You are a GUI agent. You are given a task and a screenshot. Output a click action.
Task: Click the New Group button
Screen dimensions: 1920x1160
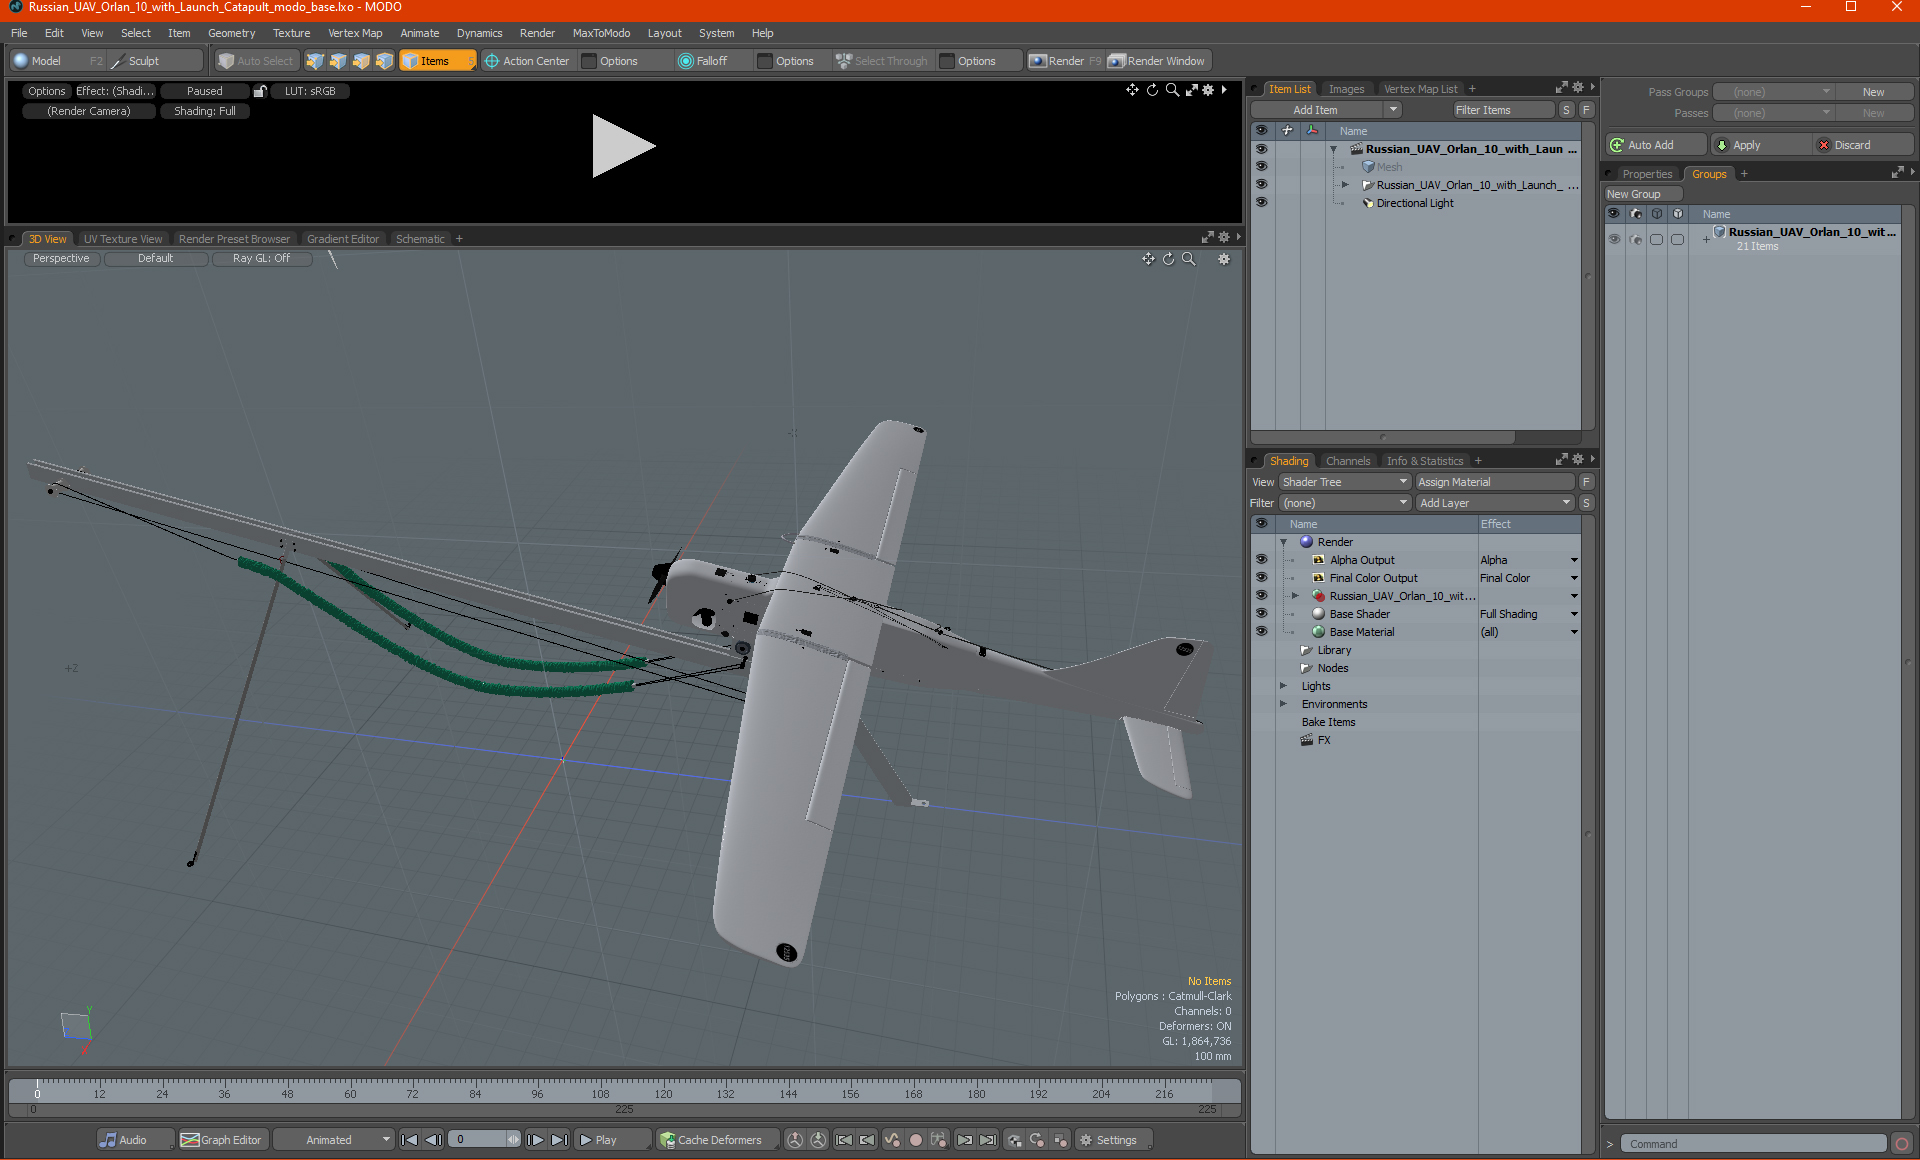pos(1642,194)
